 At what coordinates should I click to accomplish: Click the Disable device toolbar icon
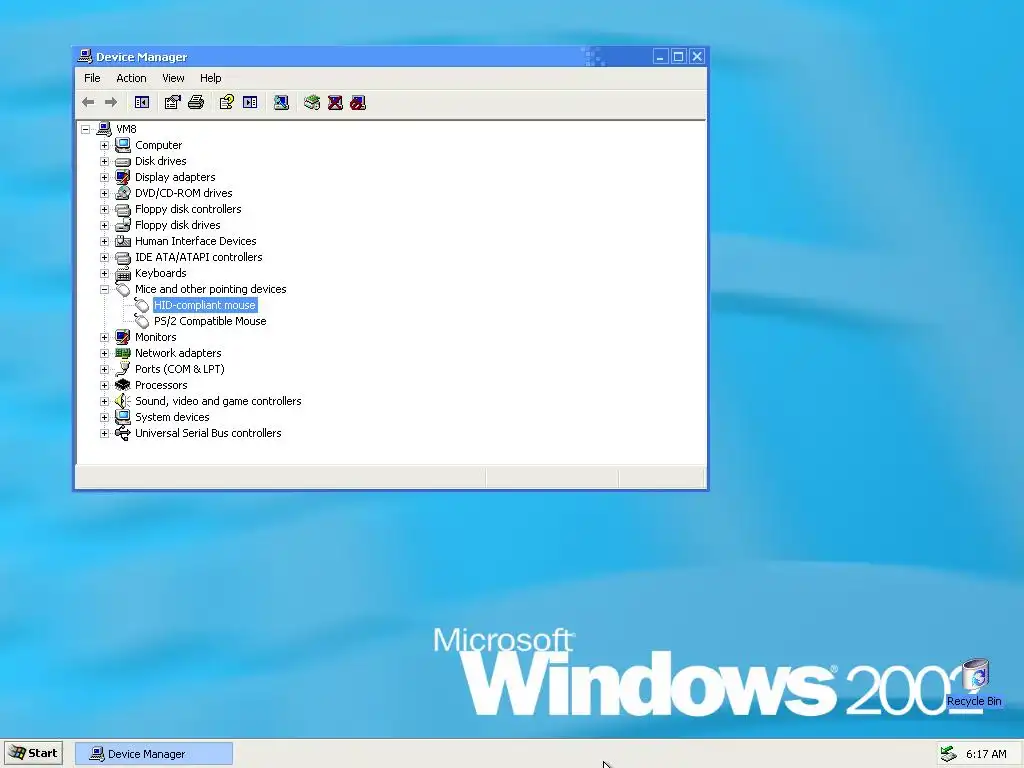point(358,103)
